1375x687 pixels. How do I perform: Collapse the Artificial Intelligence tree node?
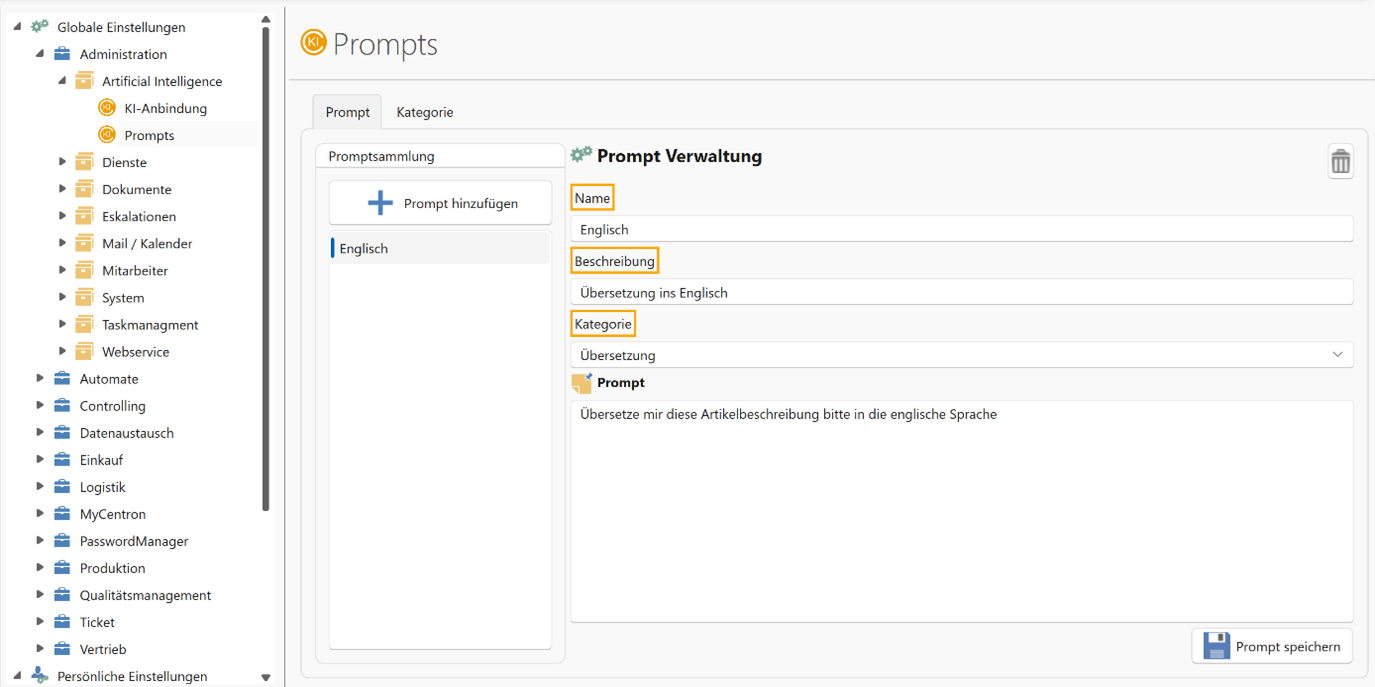[62, 81]
